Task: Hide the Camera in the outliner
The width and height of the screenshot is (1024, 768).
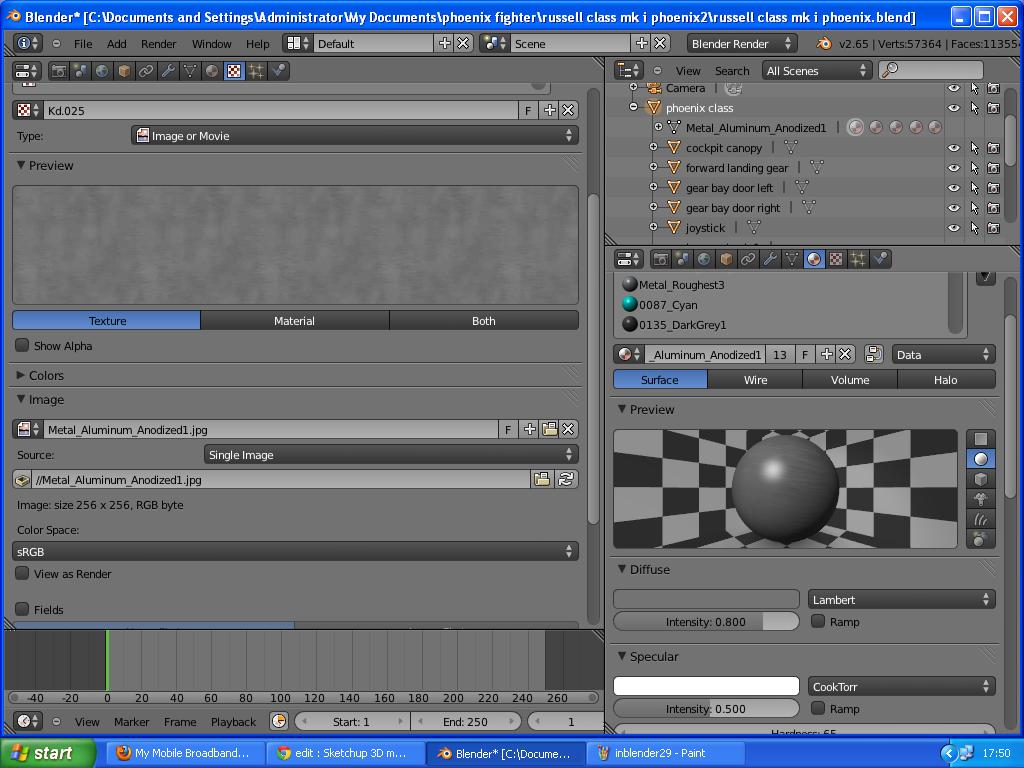Action: pos(953,87)
